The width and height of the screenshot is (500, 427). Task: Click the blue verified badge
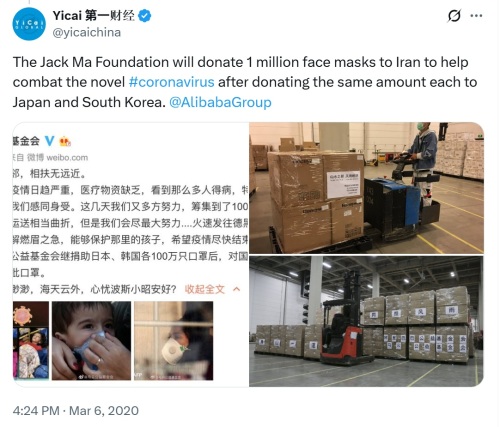(x=144, y=16)
